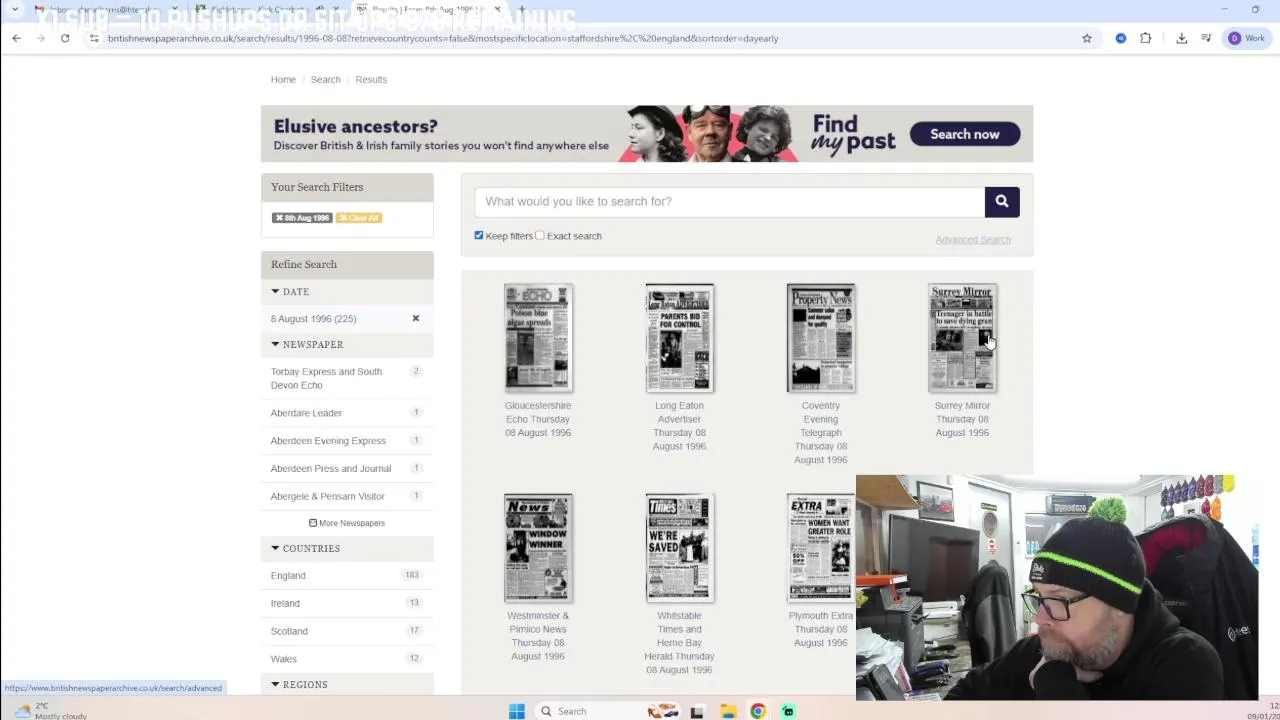Screen dimensions: 1280x720
Task: Collapse the COUNTRIES filter section
Action: coord(305,549)
